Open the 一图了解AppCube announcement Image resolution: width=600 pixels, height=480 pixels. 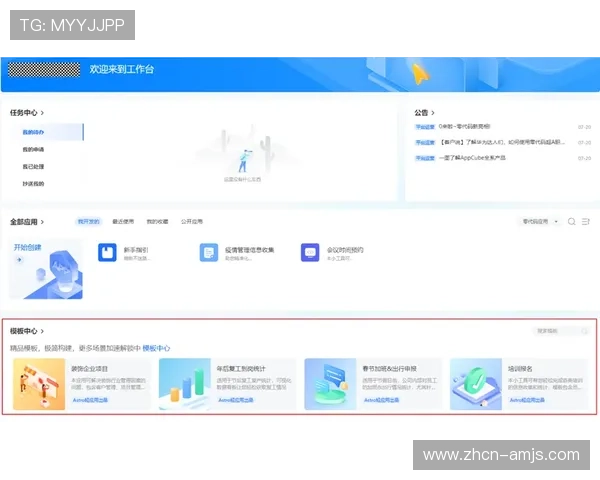click(473, 158)
